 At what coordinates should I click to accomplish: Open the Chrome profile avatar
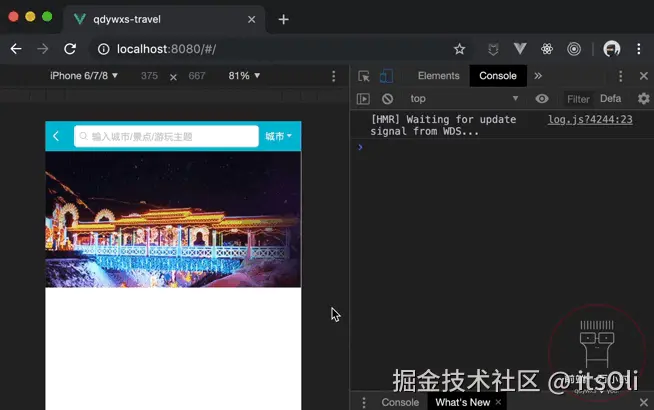[611, 49]
